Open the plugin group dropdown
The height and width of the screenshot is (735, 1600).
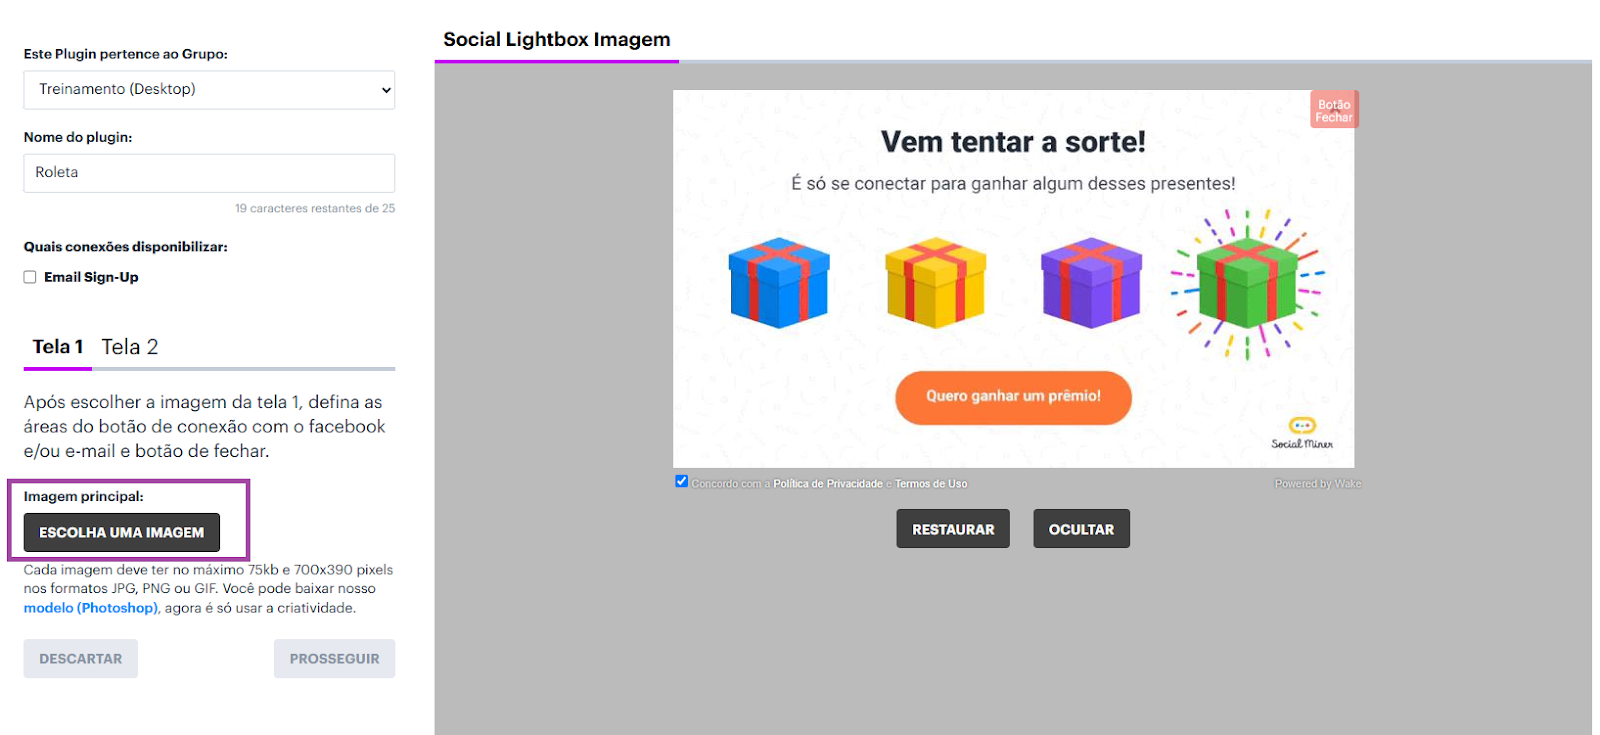(x=209, y=90)
